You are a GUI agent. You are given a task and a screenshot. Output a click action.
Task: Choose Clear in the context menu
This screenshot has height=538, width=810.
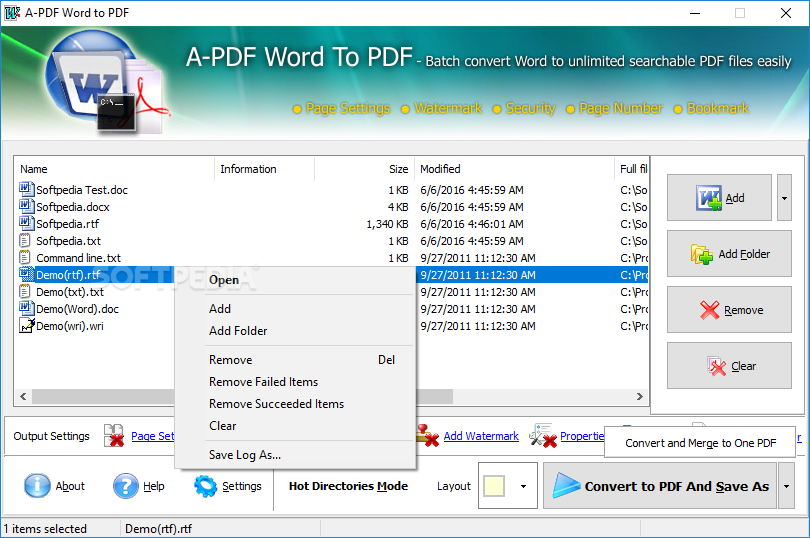pyautogui.click(x=295, y=426)
